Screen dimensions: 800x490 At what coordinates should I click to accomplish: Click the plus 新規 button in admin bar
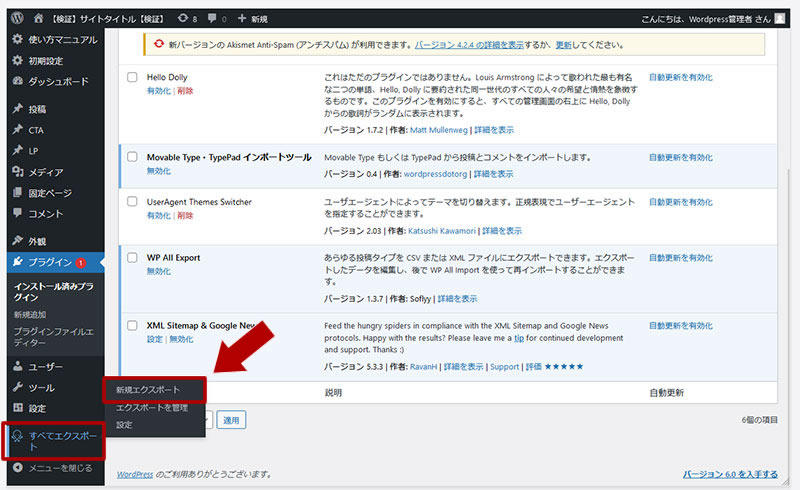tap(253, 19)
